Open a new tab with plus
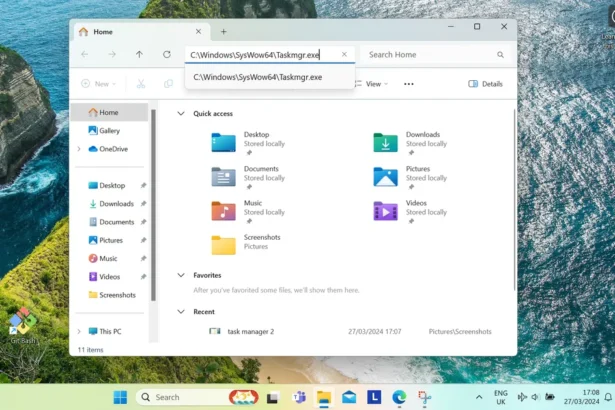 pos(224,32)
